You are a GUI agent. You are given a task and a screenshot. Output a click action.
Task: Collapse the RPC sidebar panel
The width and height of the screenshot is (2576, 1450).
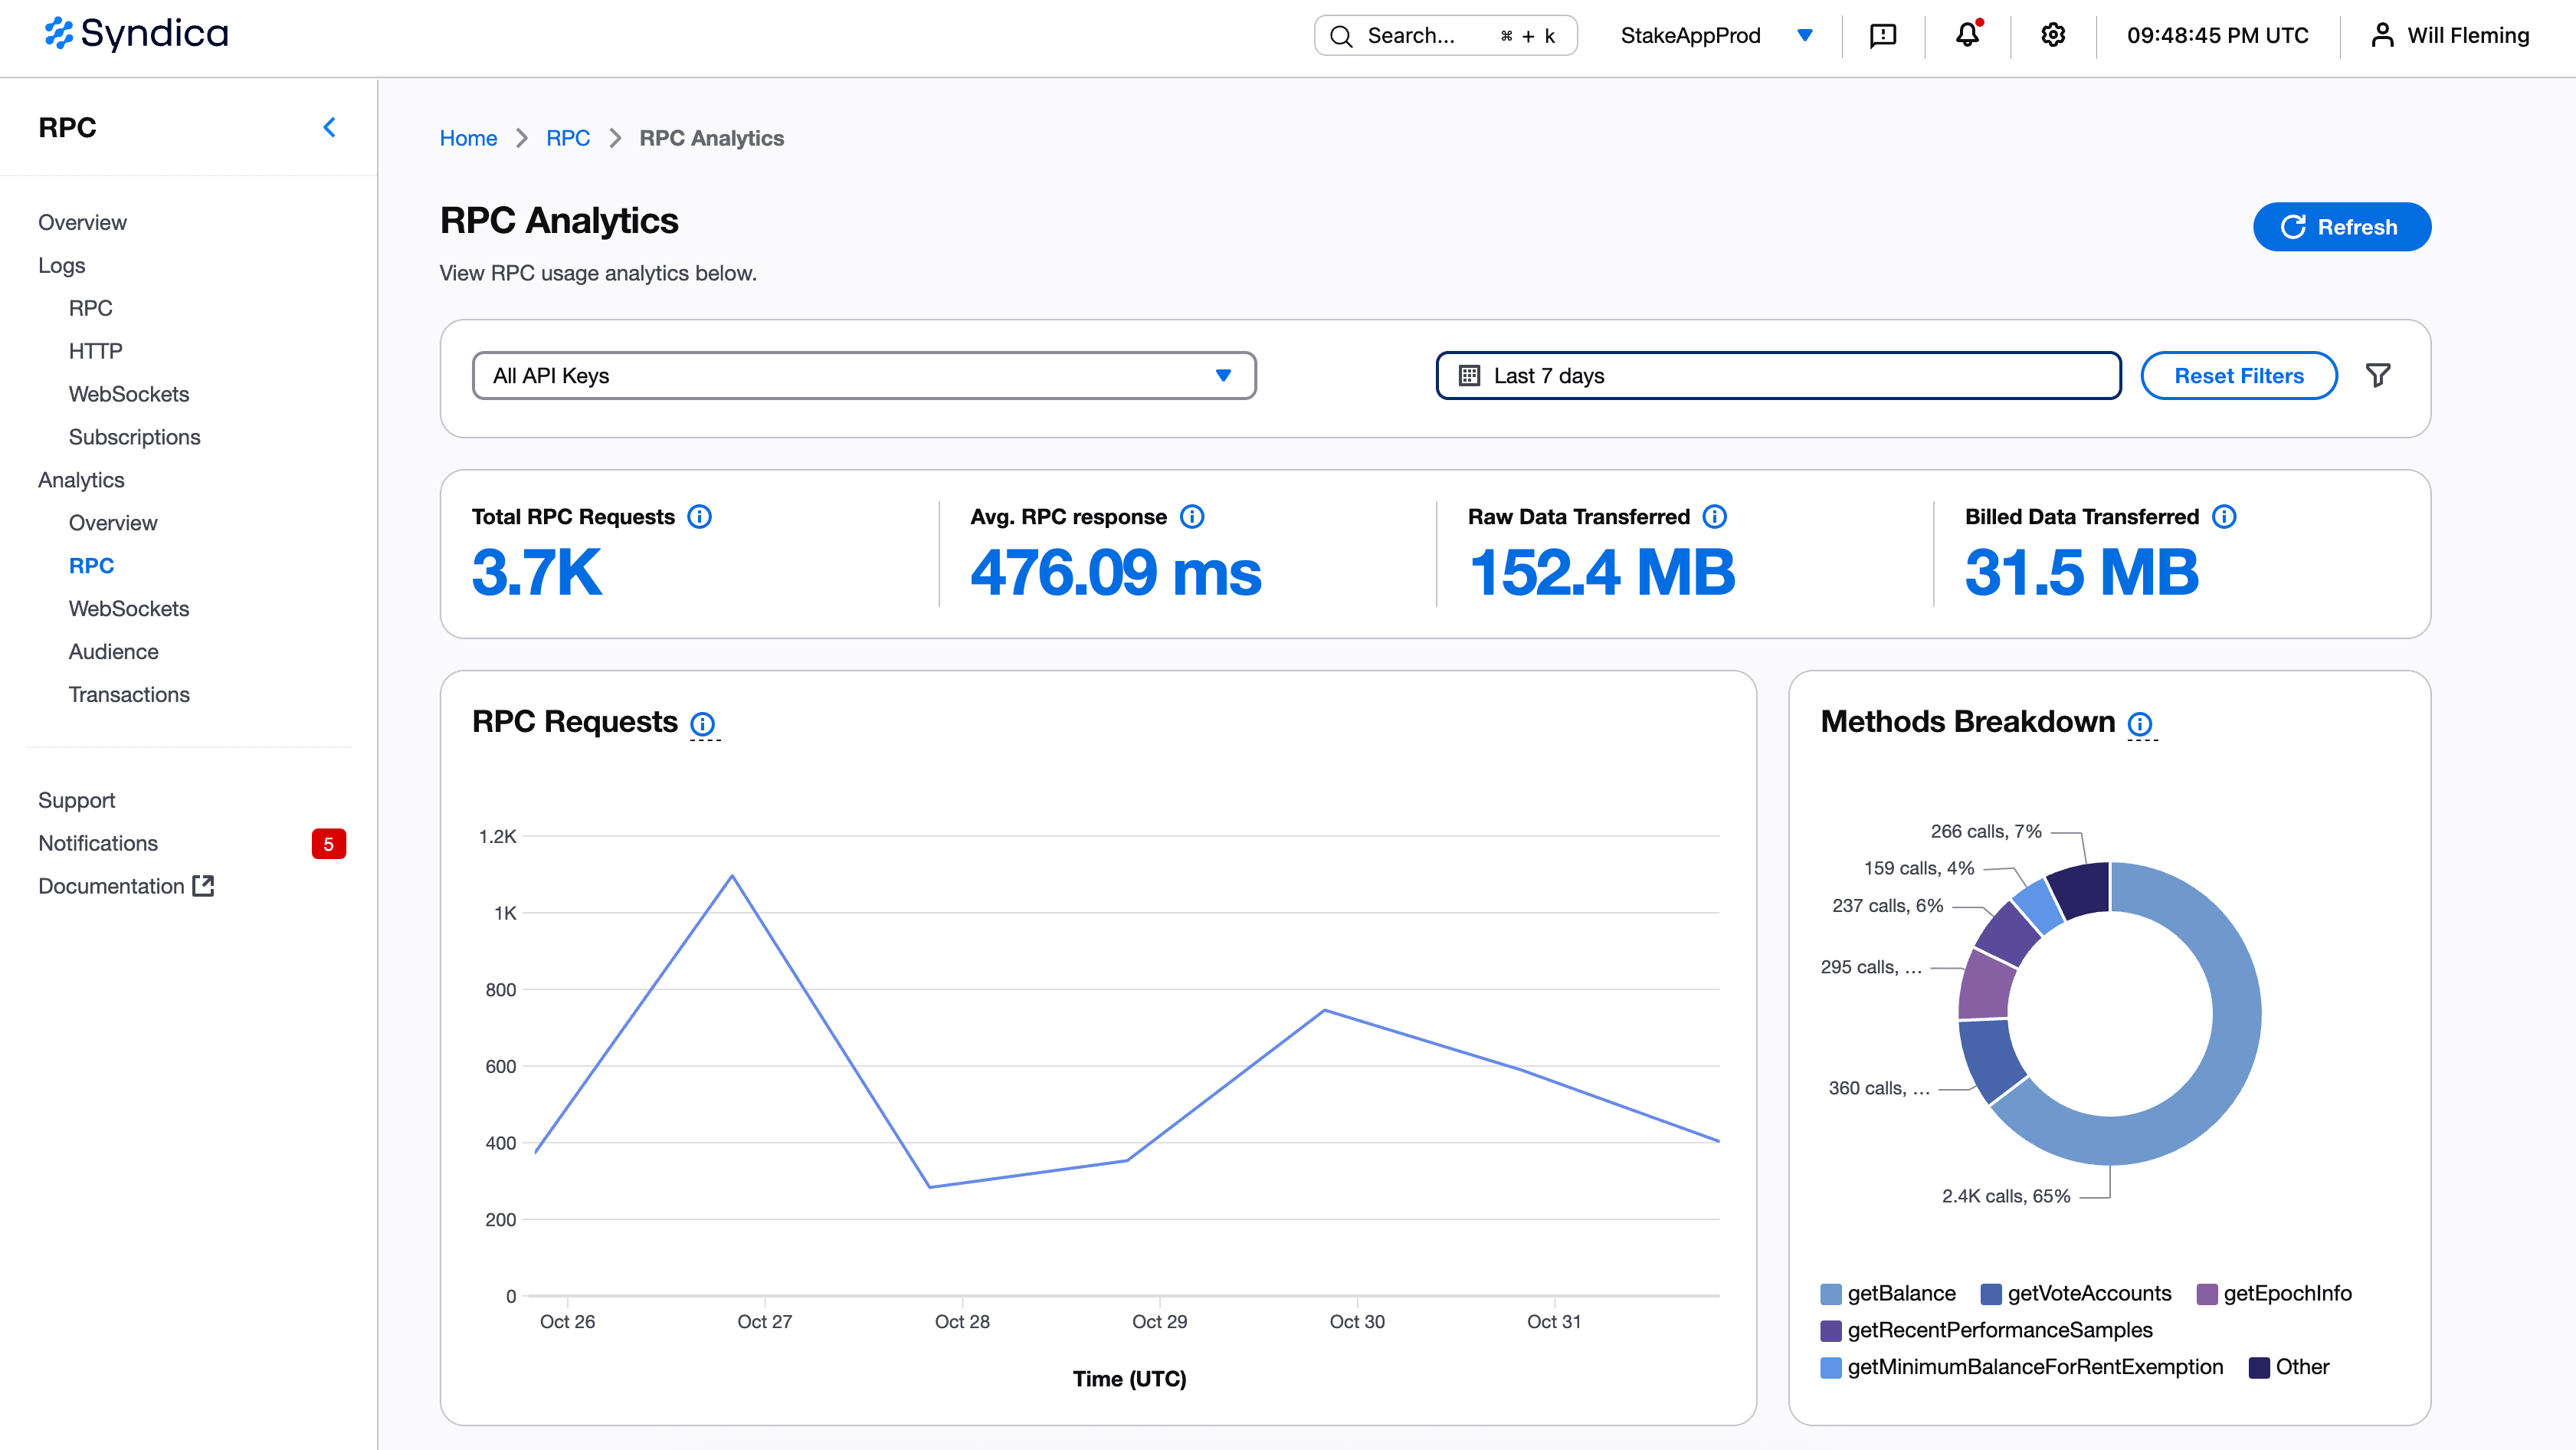tap(329, 127)
